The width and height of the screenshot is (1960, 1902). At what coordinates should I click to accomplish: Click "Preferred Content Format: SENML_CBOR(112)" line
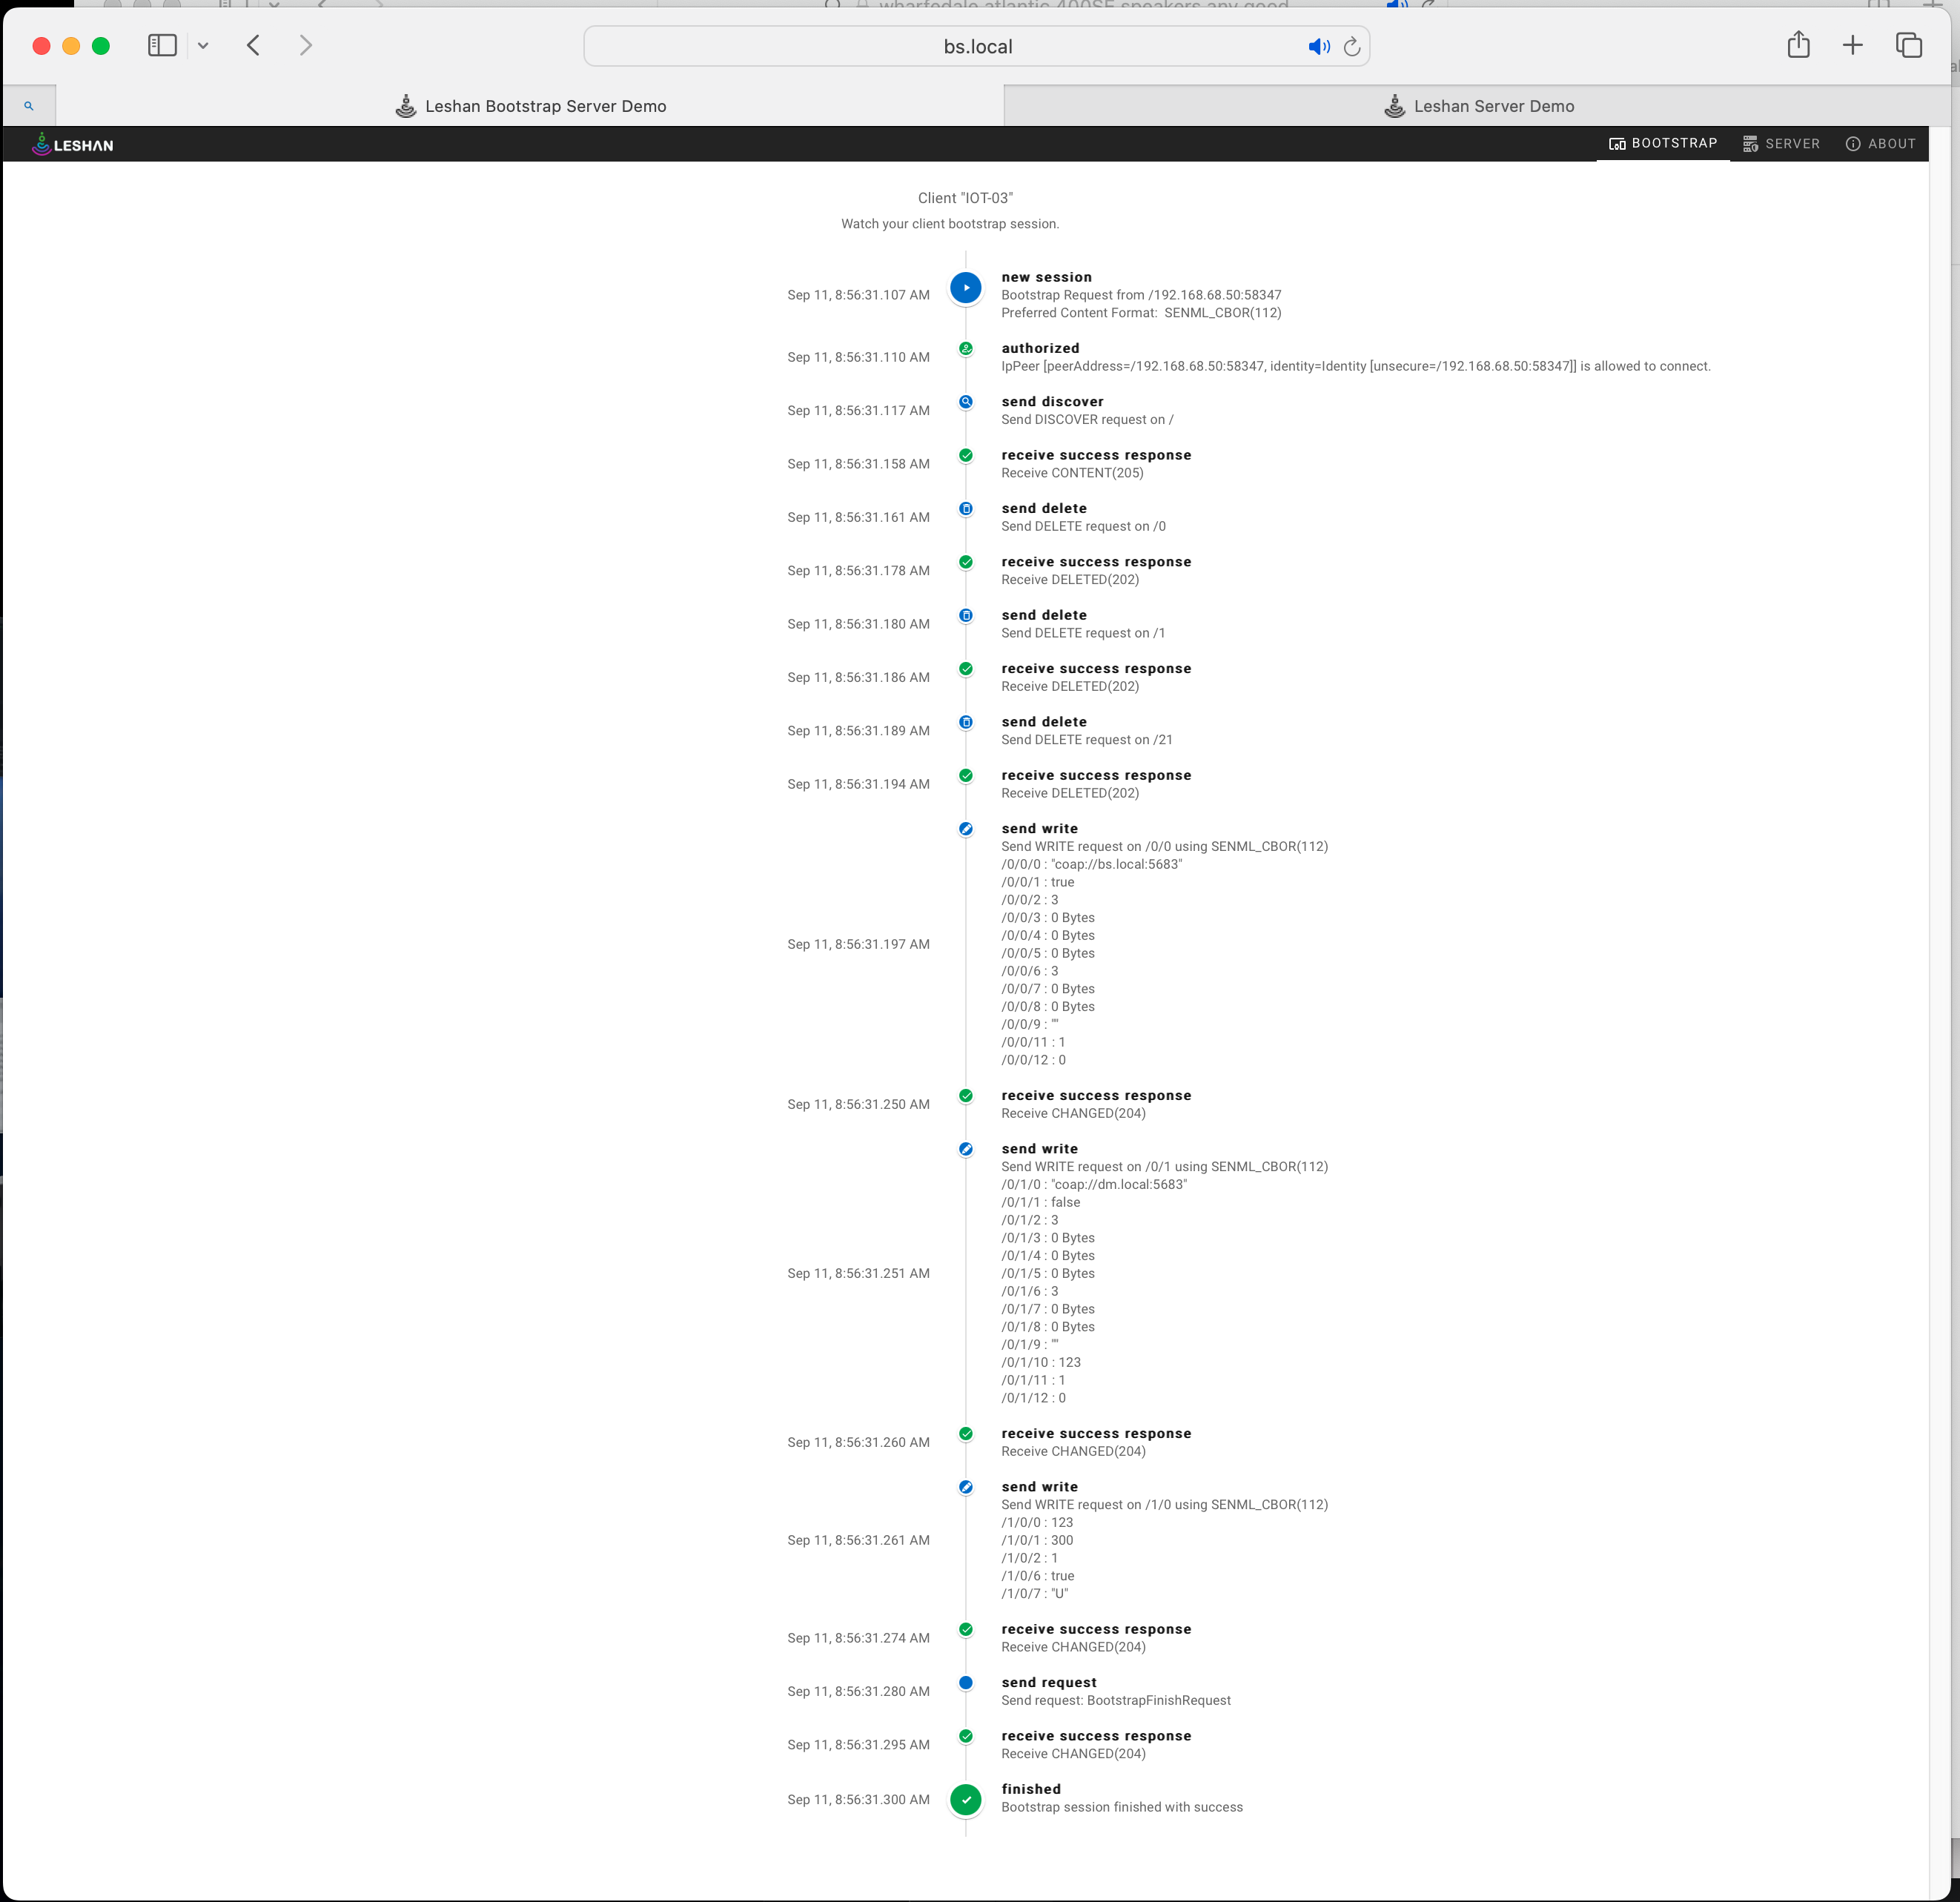[1141, 313]
